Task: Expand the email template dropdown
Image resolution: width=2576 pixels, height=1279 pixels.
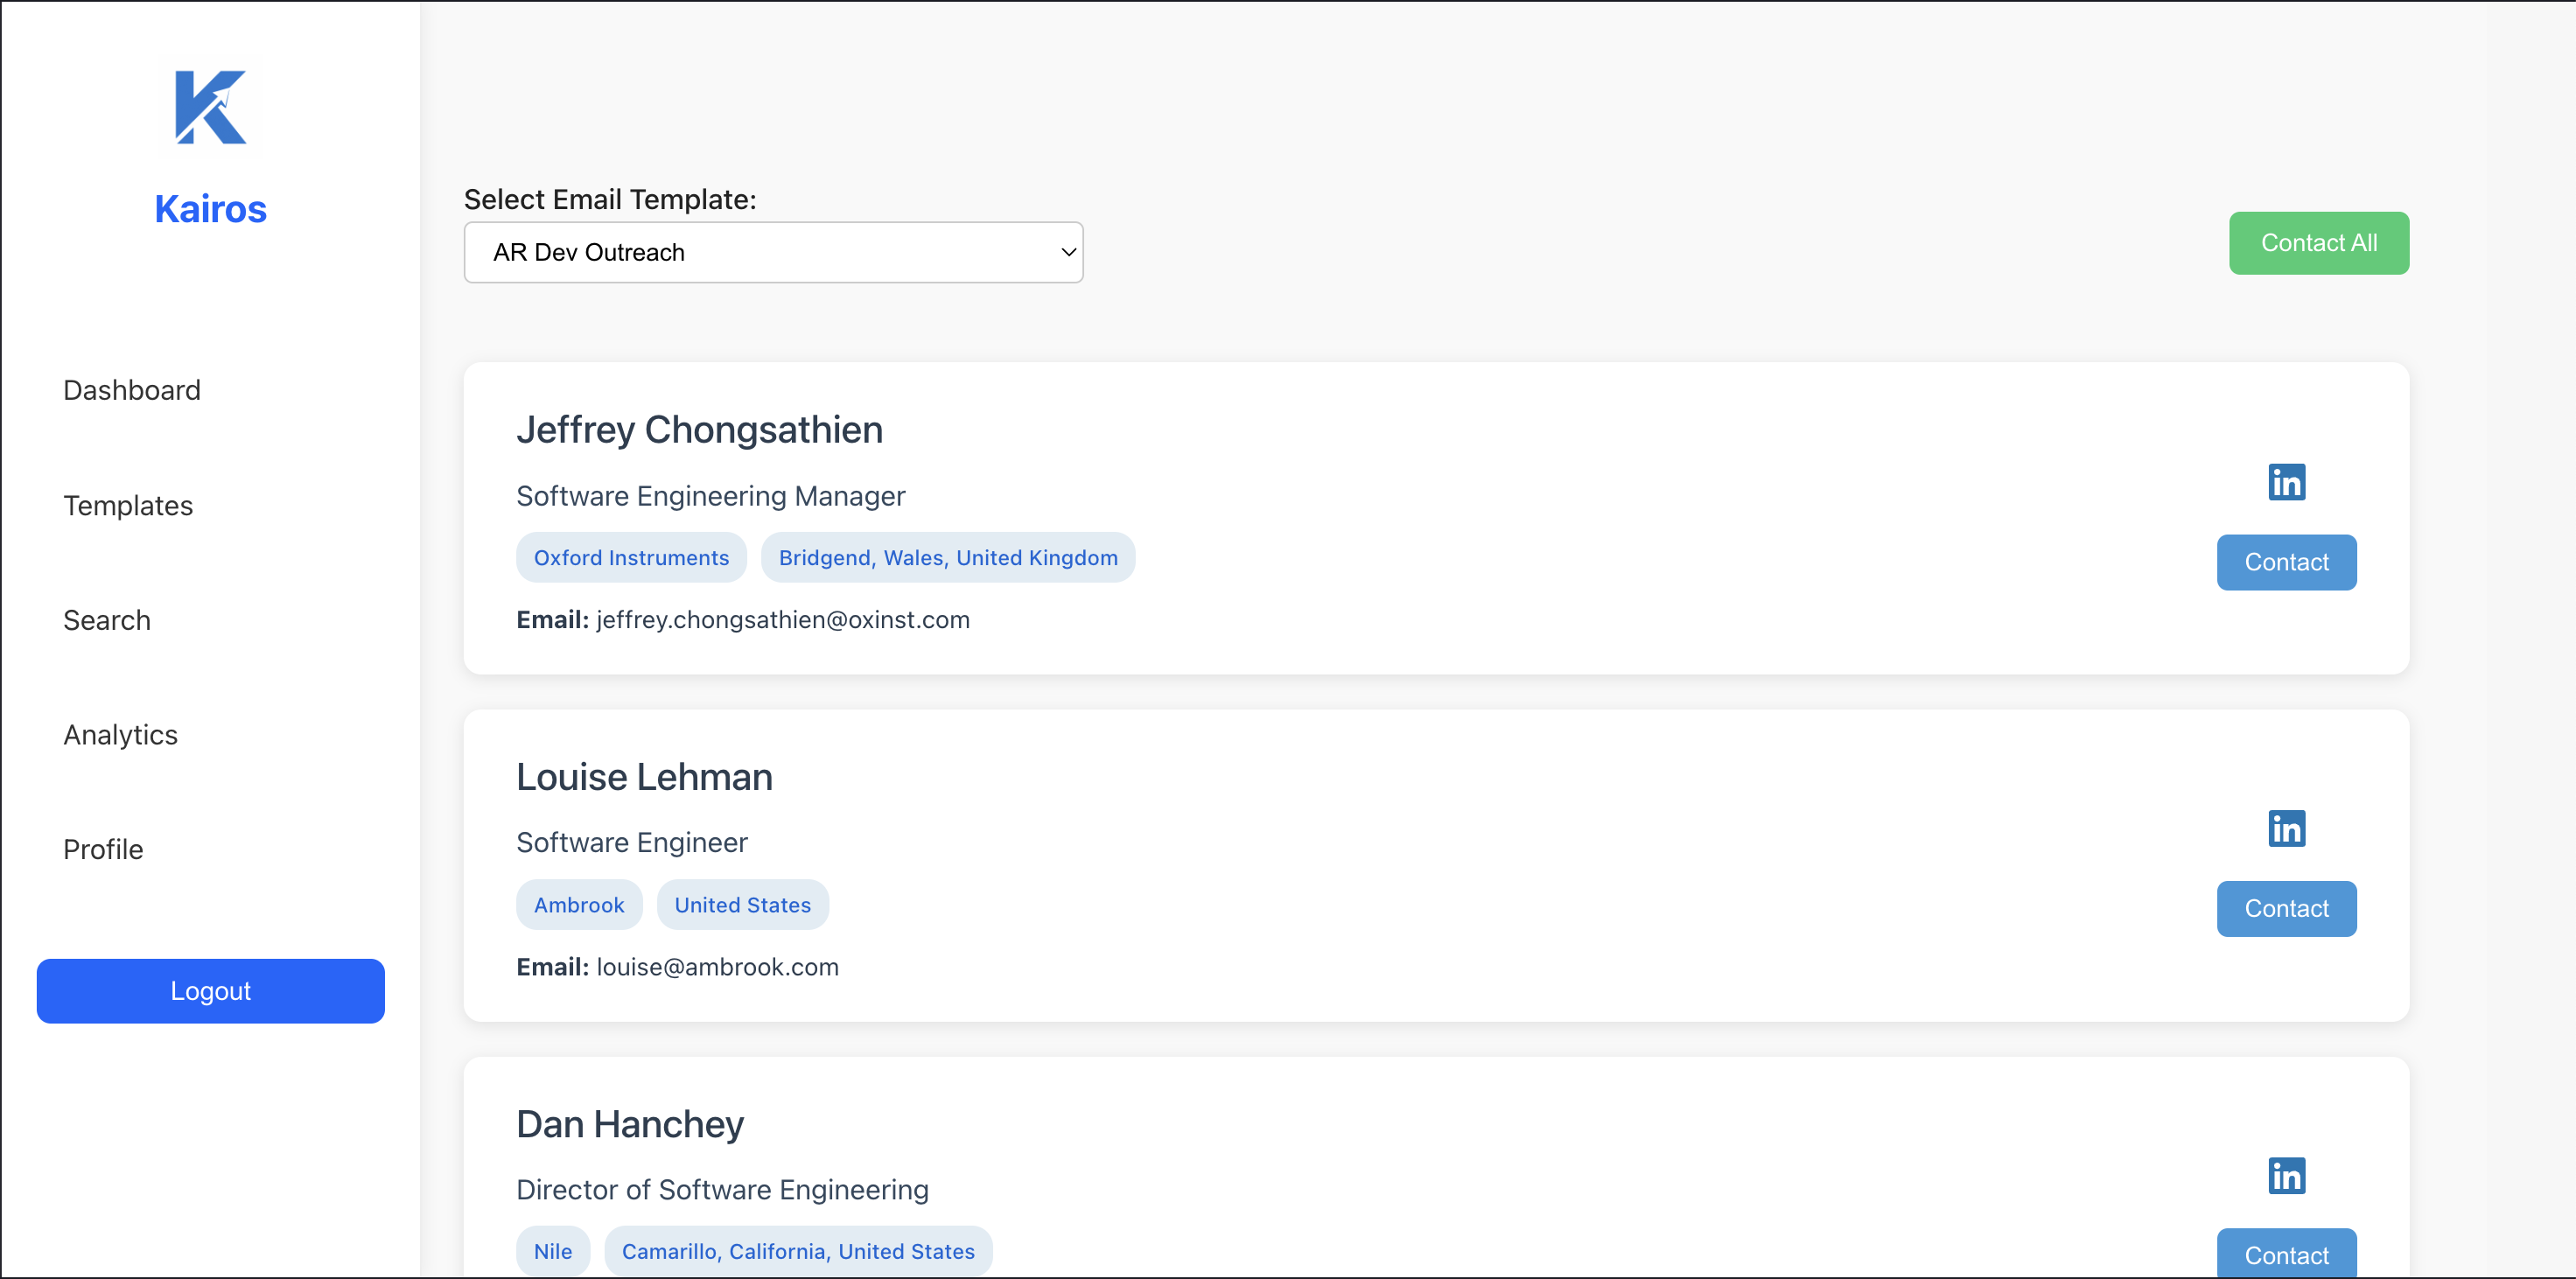Action: click(x=773, y=252)
